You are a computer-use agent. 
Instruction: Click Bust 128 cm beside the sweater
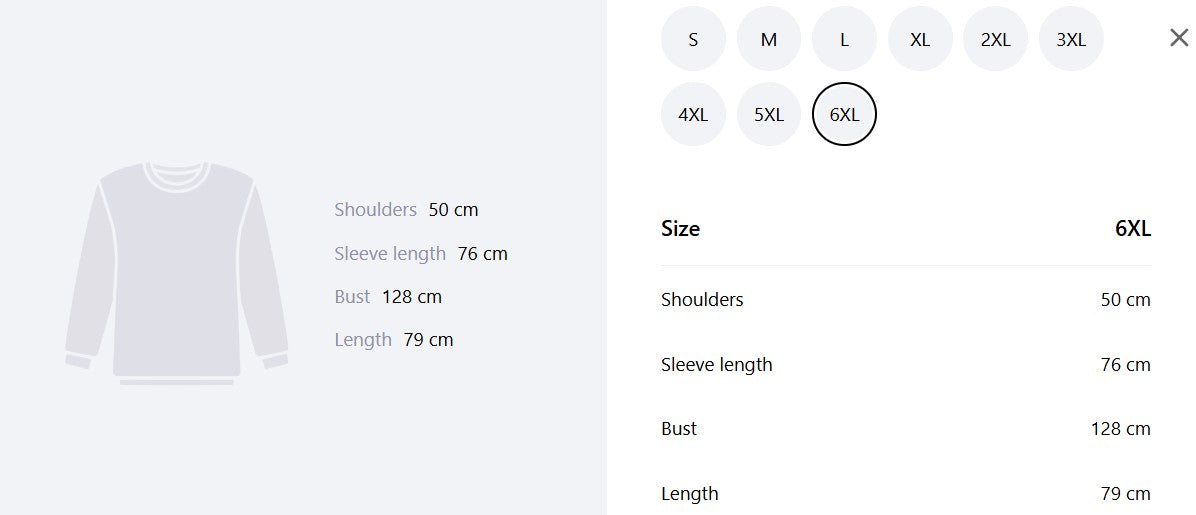(387, 296)
